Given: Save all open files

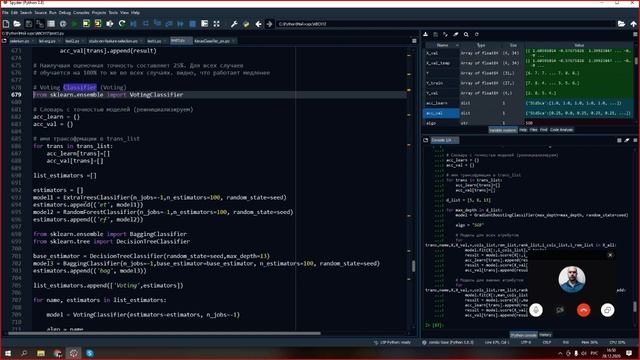Looking at the screenshot, I should pyautogui.click(x=40, y=24).
